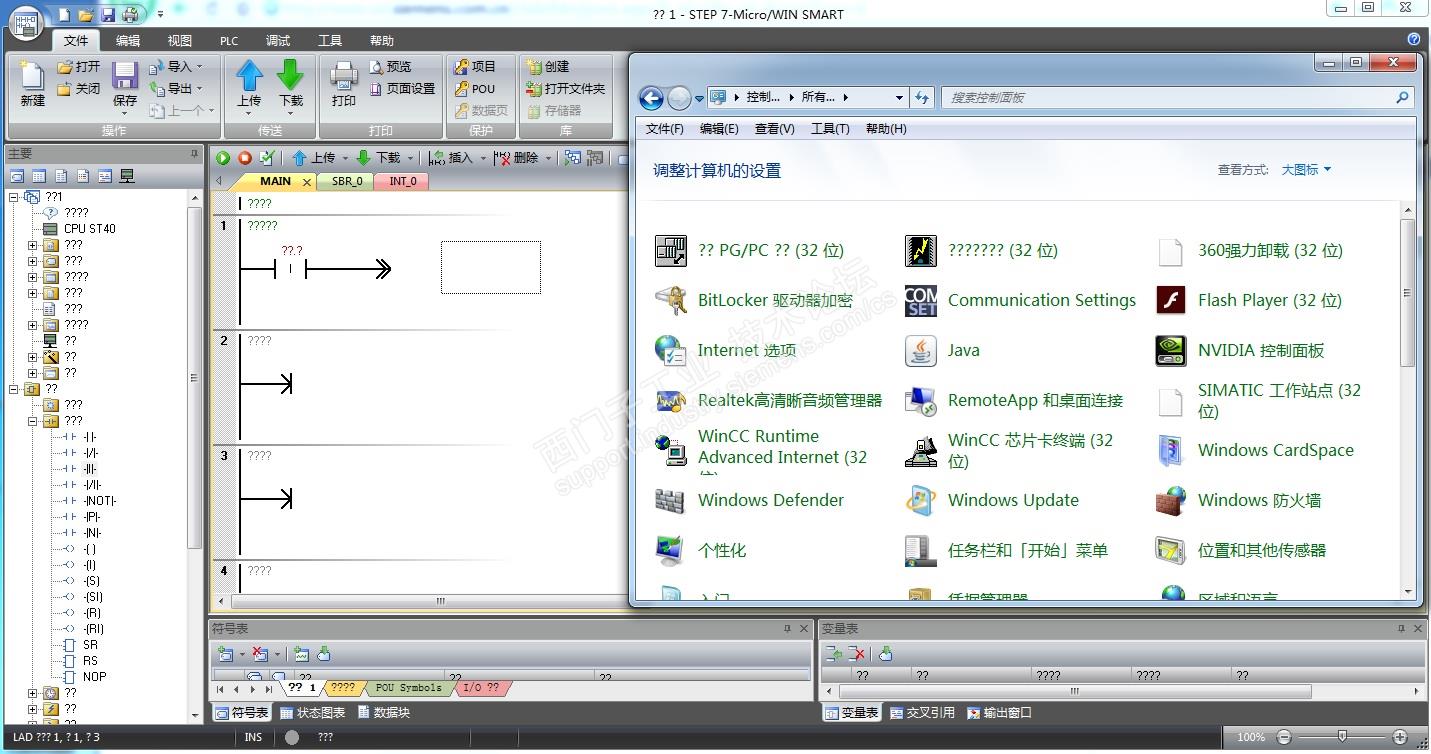Switch to the 数据块 panel tab
1431x754 pixels.
[x=384, y=713]
